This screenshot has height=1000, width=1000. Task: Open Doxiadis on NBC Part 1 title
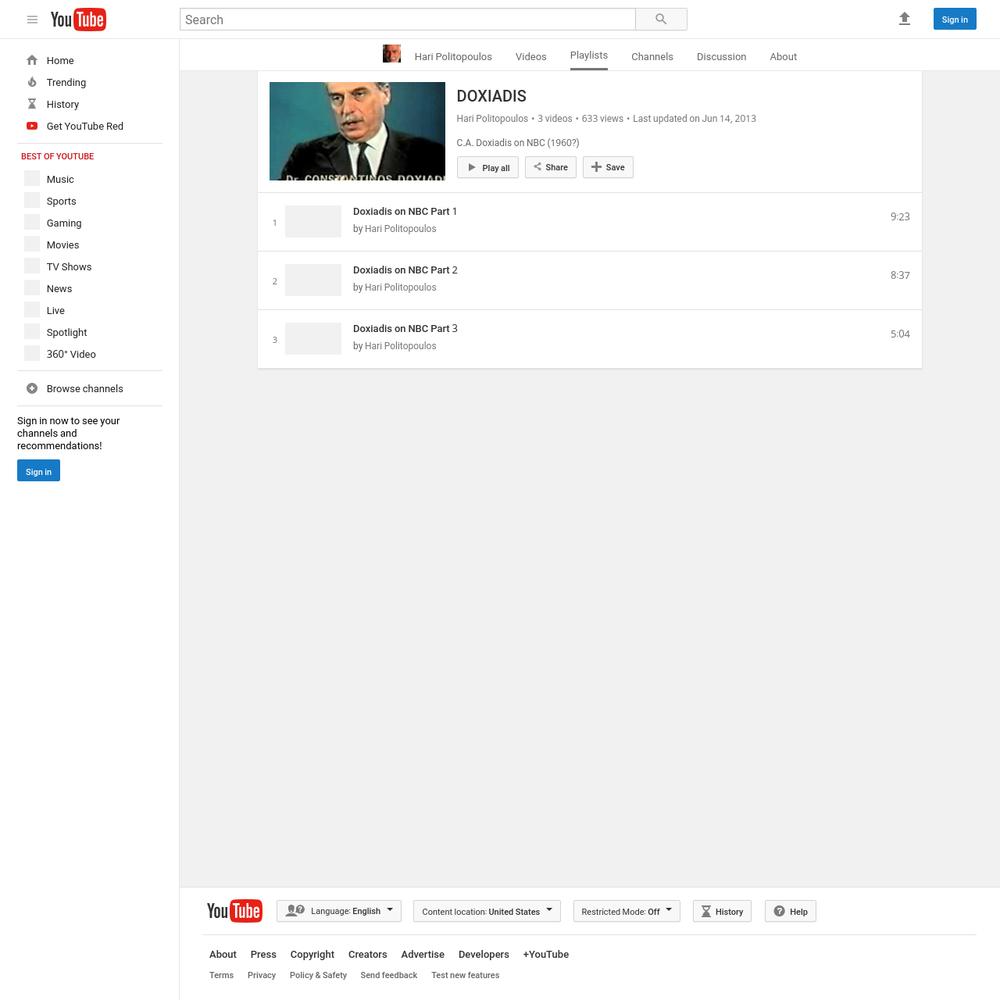405,211
